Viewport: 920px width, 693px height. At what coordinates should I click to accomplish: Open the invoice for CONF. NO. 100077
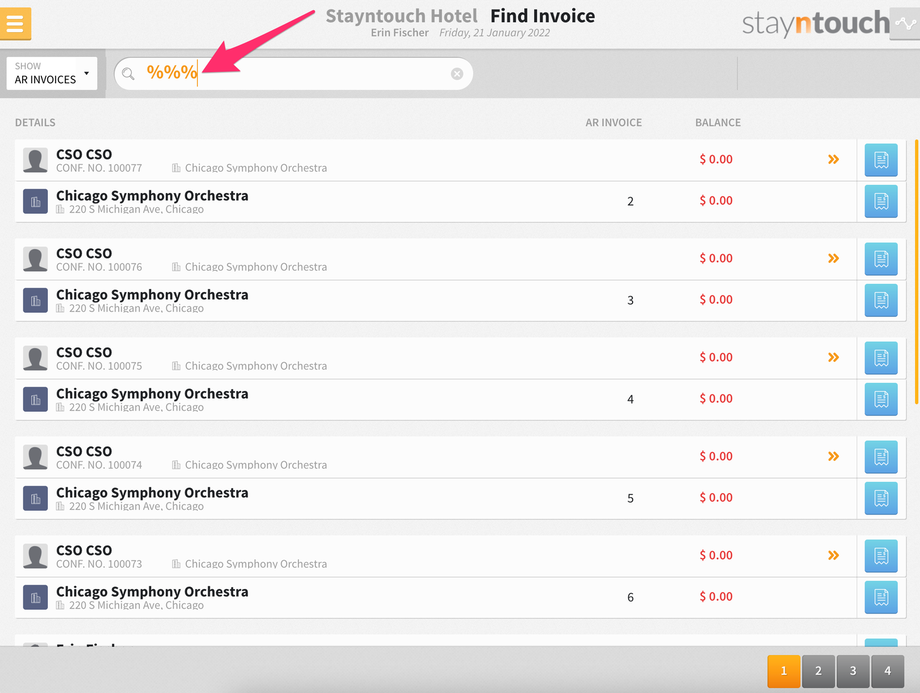pos(881,160)
